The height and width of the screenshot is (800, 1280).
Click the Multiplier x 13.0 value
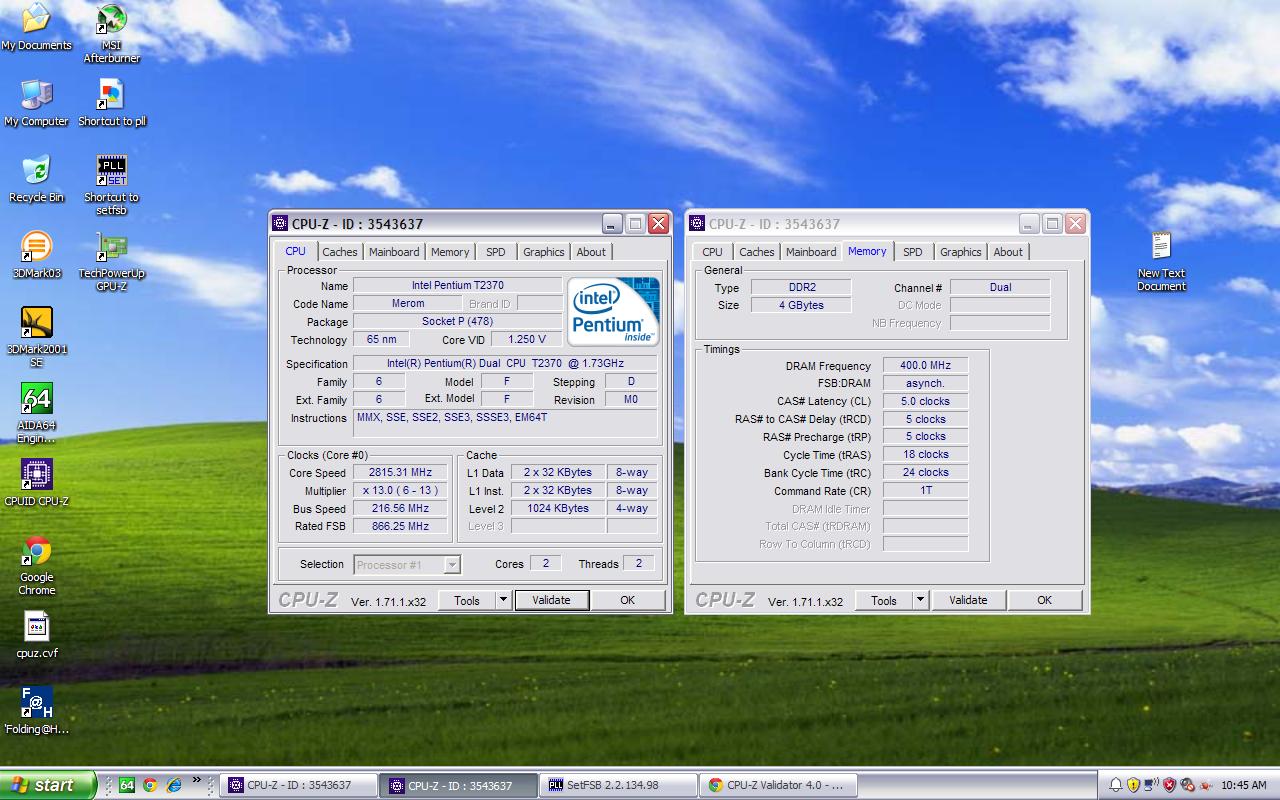(401, 490)
